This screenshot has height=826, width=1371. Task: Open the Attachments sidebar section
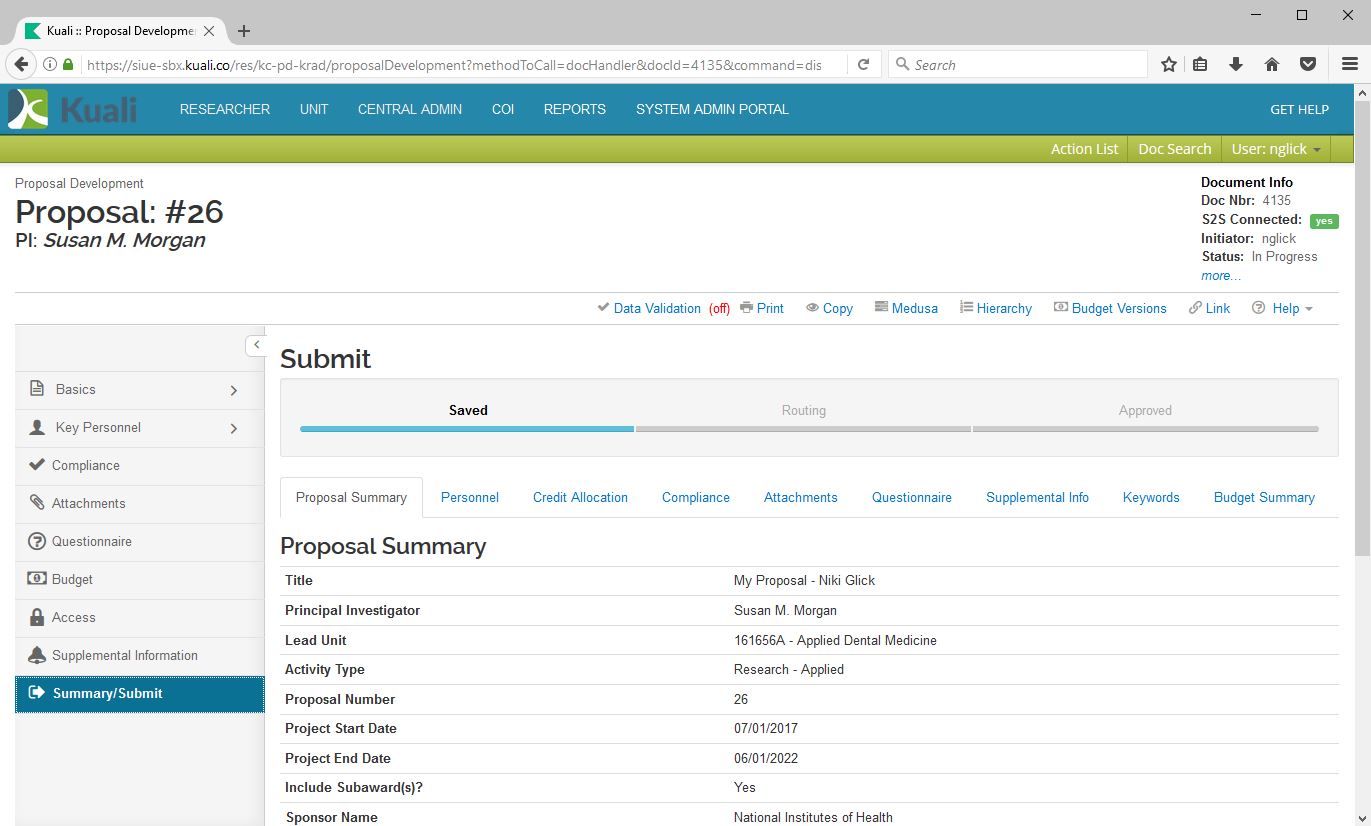click(88, 503)
